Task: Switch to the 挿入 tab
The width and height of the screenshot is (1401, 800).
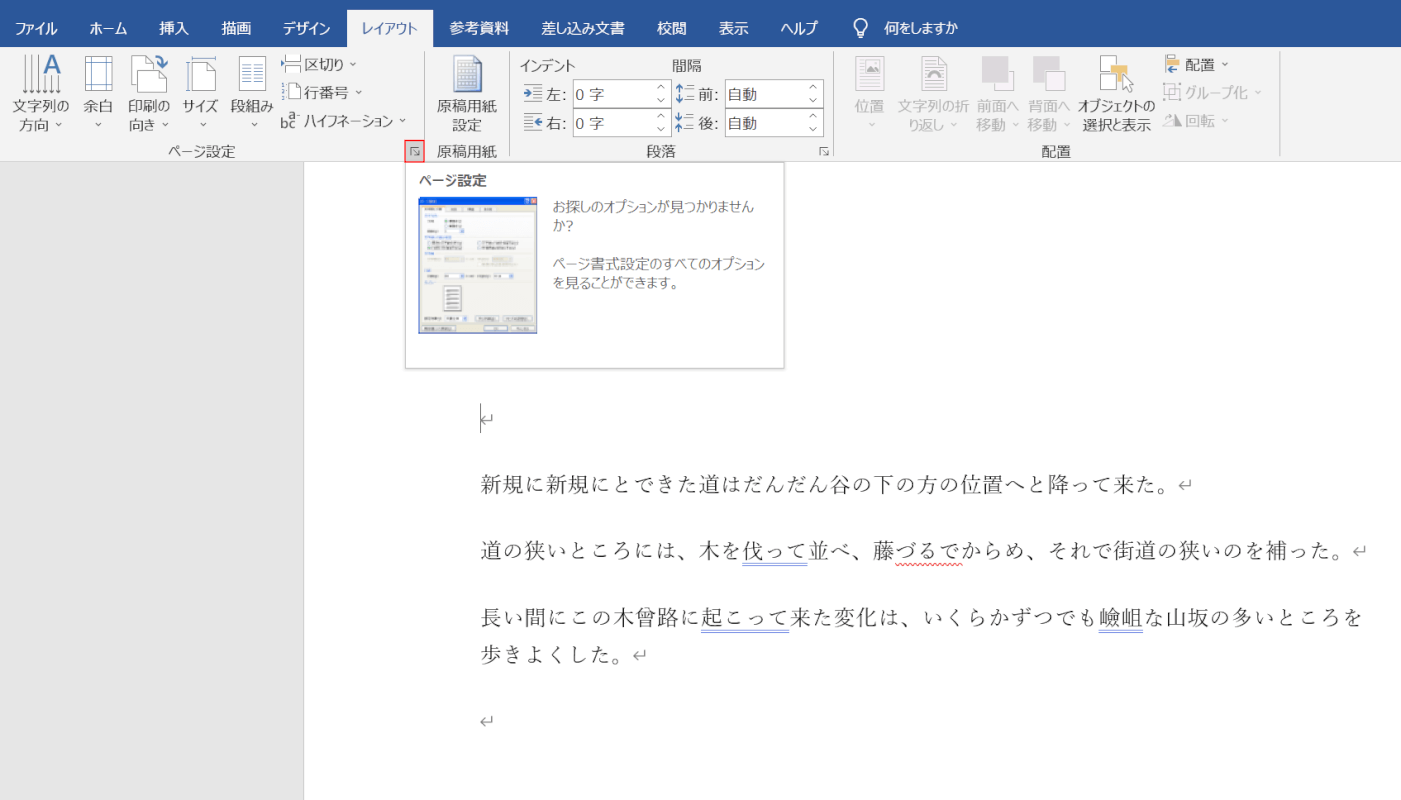Action: (174, 28)
